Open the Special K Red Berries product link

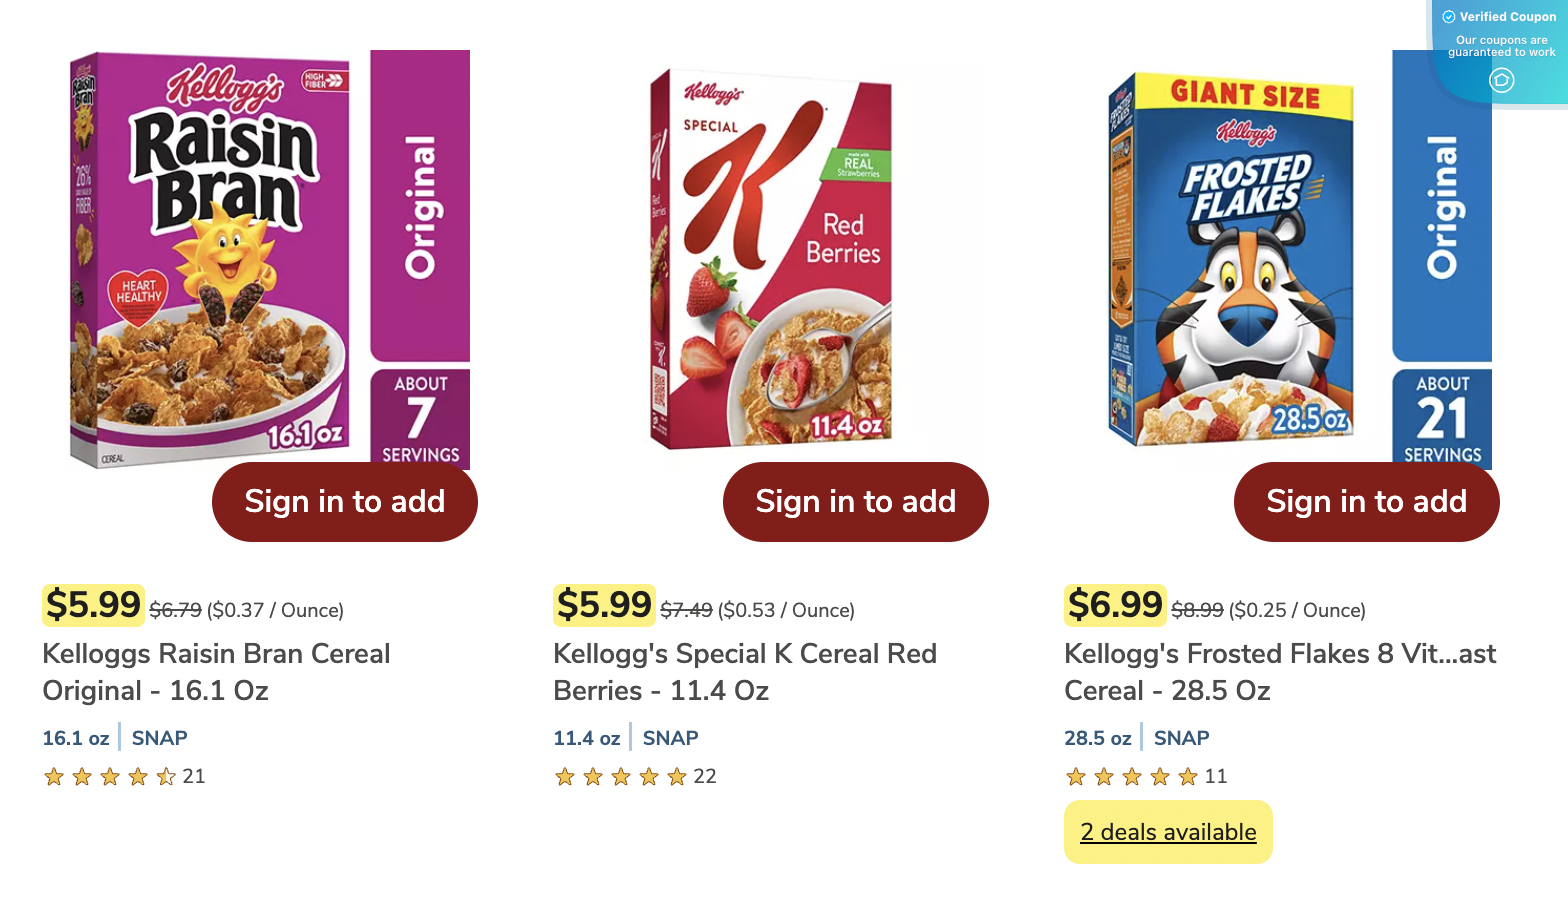tap(745, 672)
